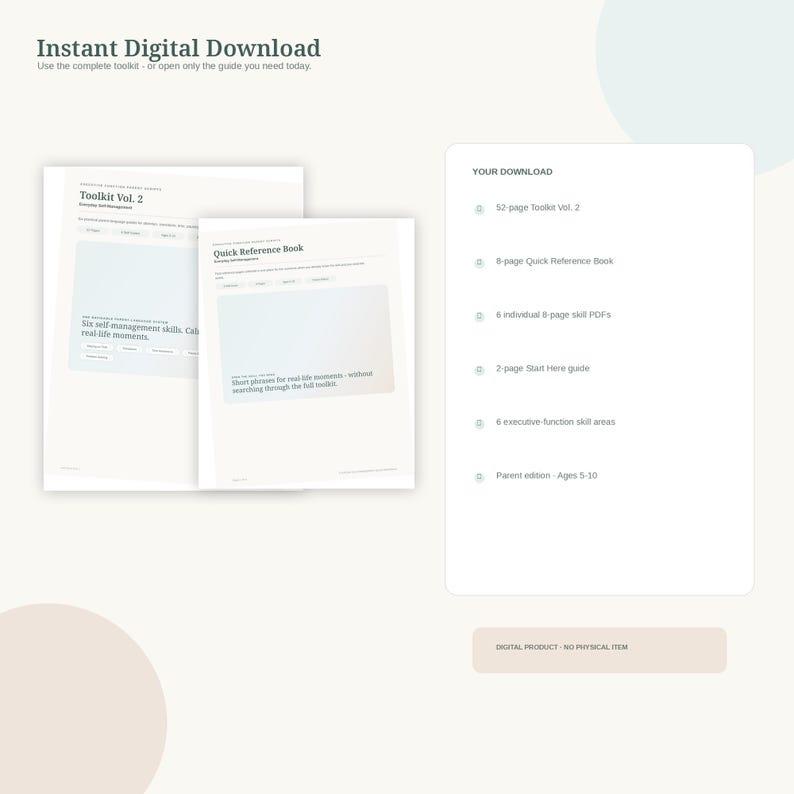Click the 'Quick Reference Book' title on the front page

click(258, 251)
